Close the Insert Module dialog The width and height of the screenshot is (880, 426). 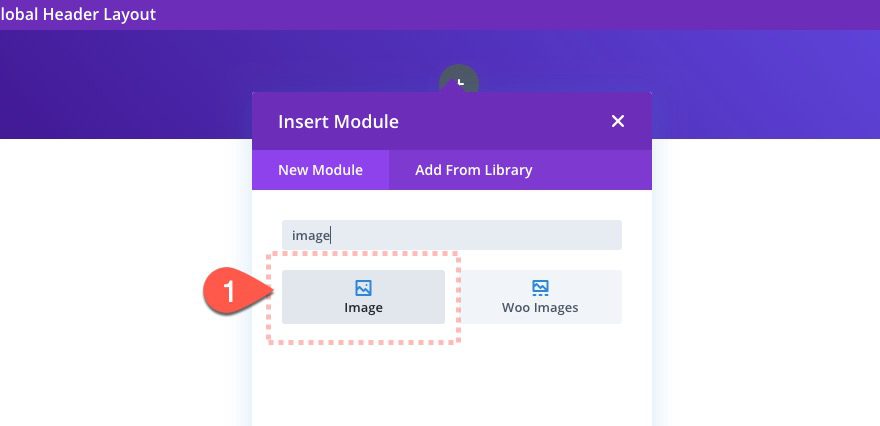617,121
